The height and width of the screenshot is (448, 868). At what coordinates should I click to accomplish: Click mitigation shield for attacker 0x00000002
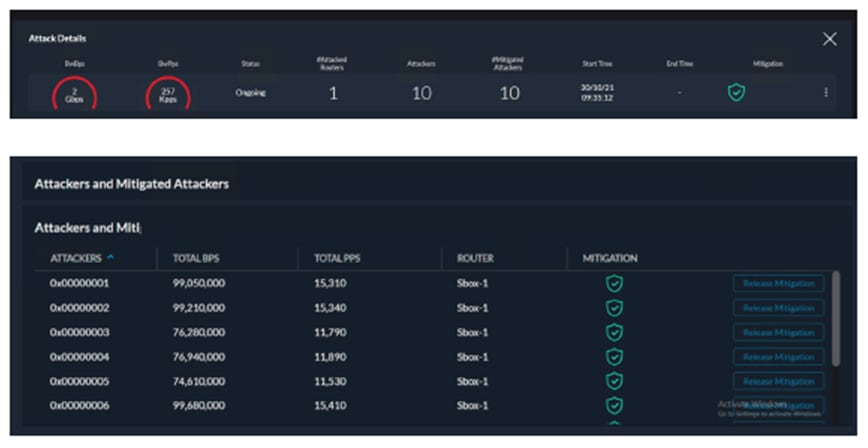coord(614,308)
